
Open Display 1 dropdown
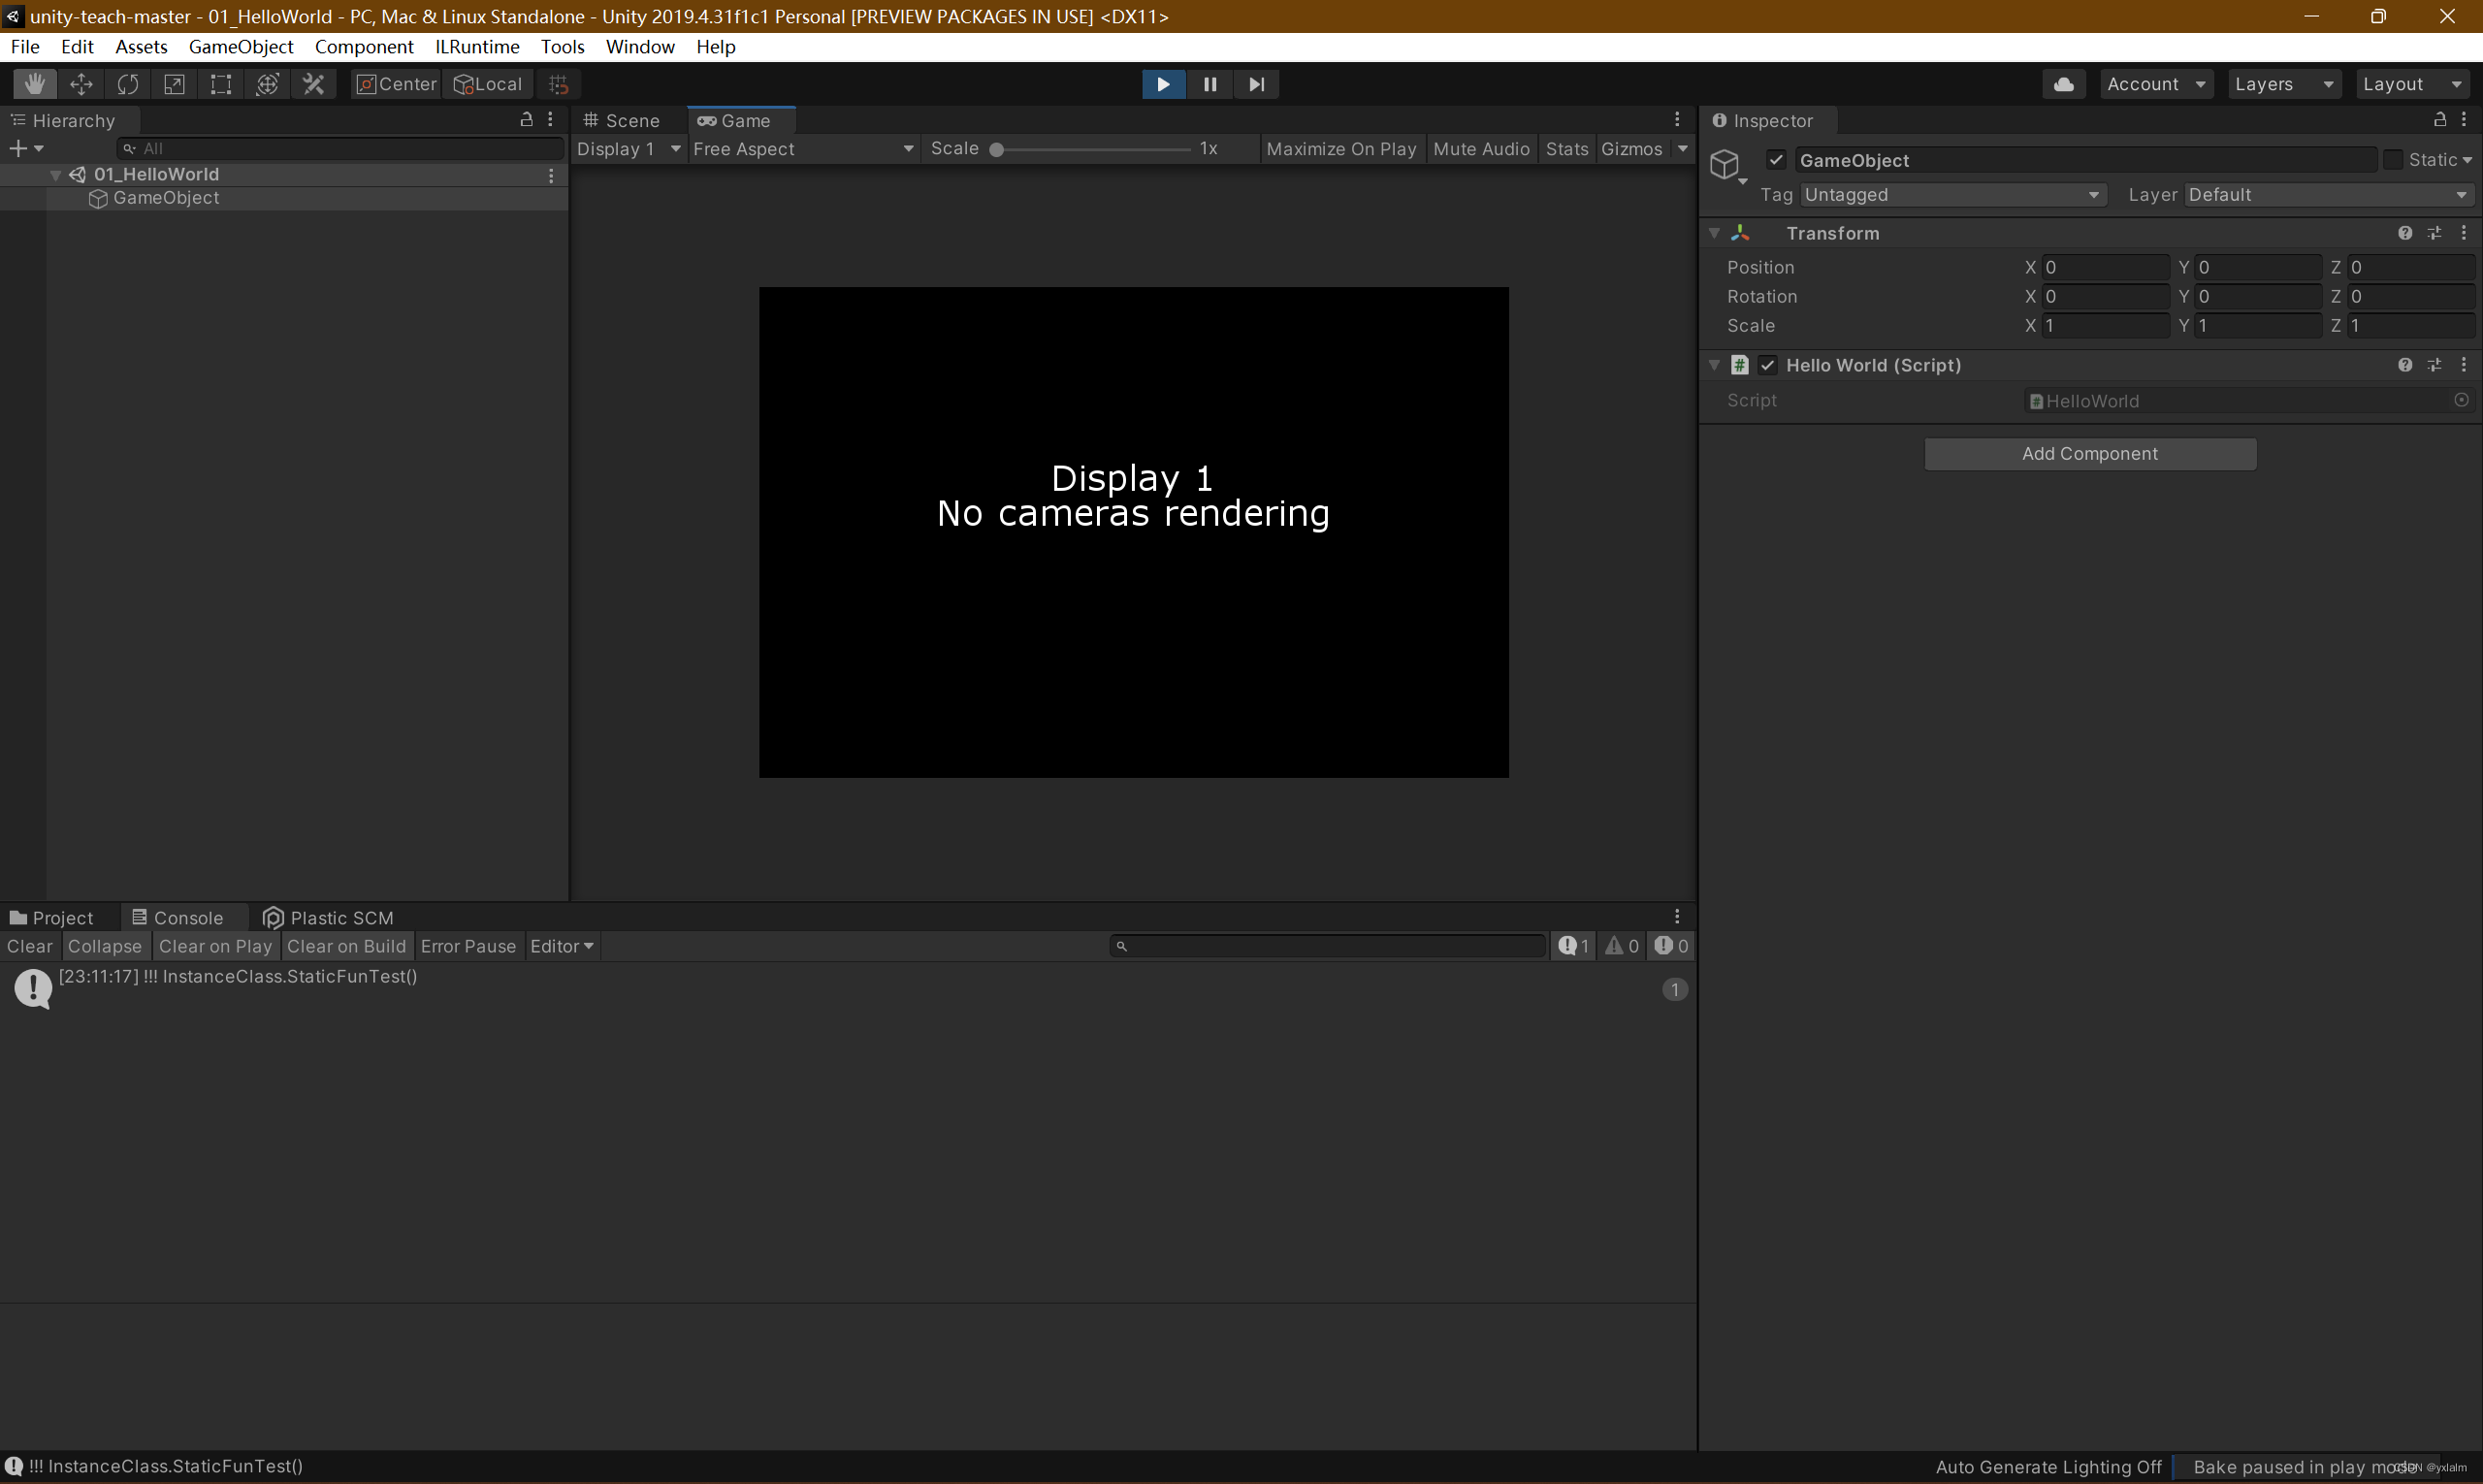tap(628, 149)
